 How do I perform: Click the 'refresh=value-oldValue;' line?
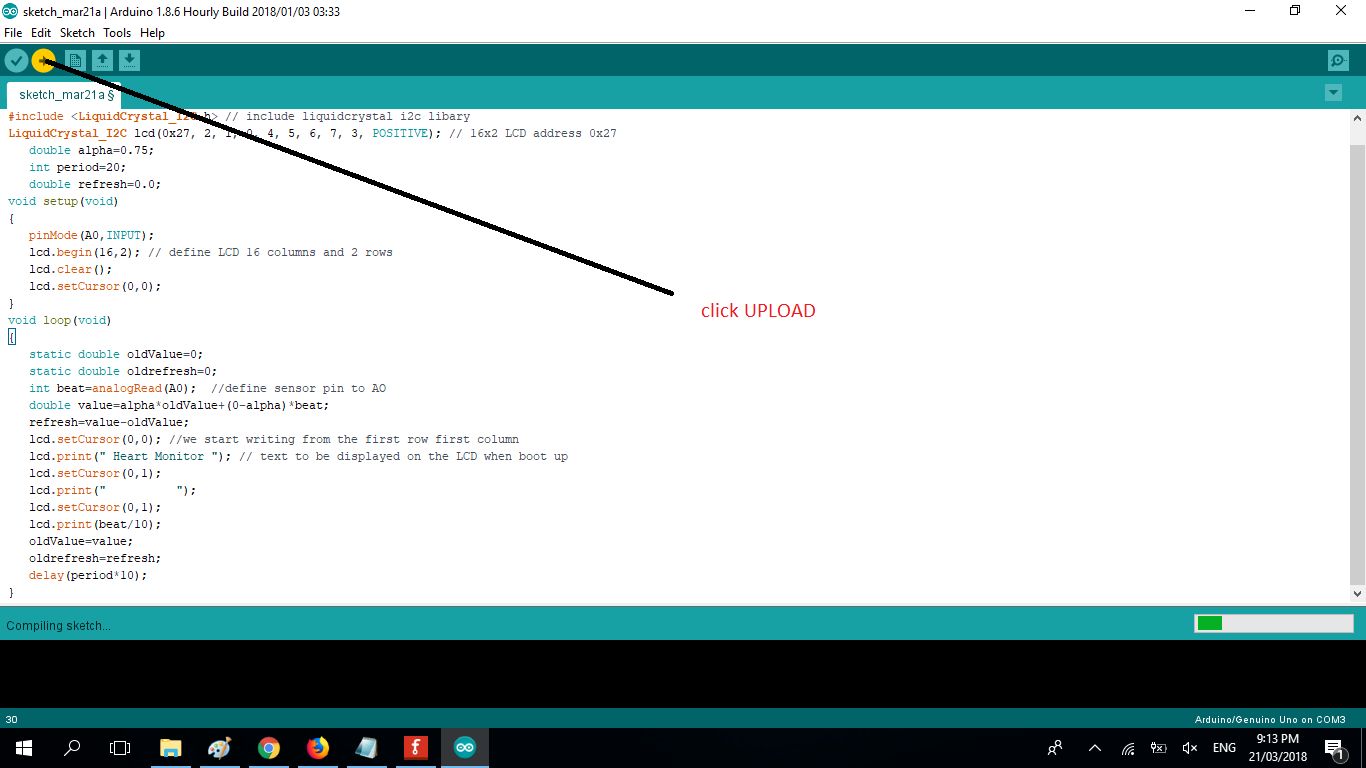tap(109, 422)
